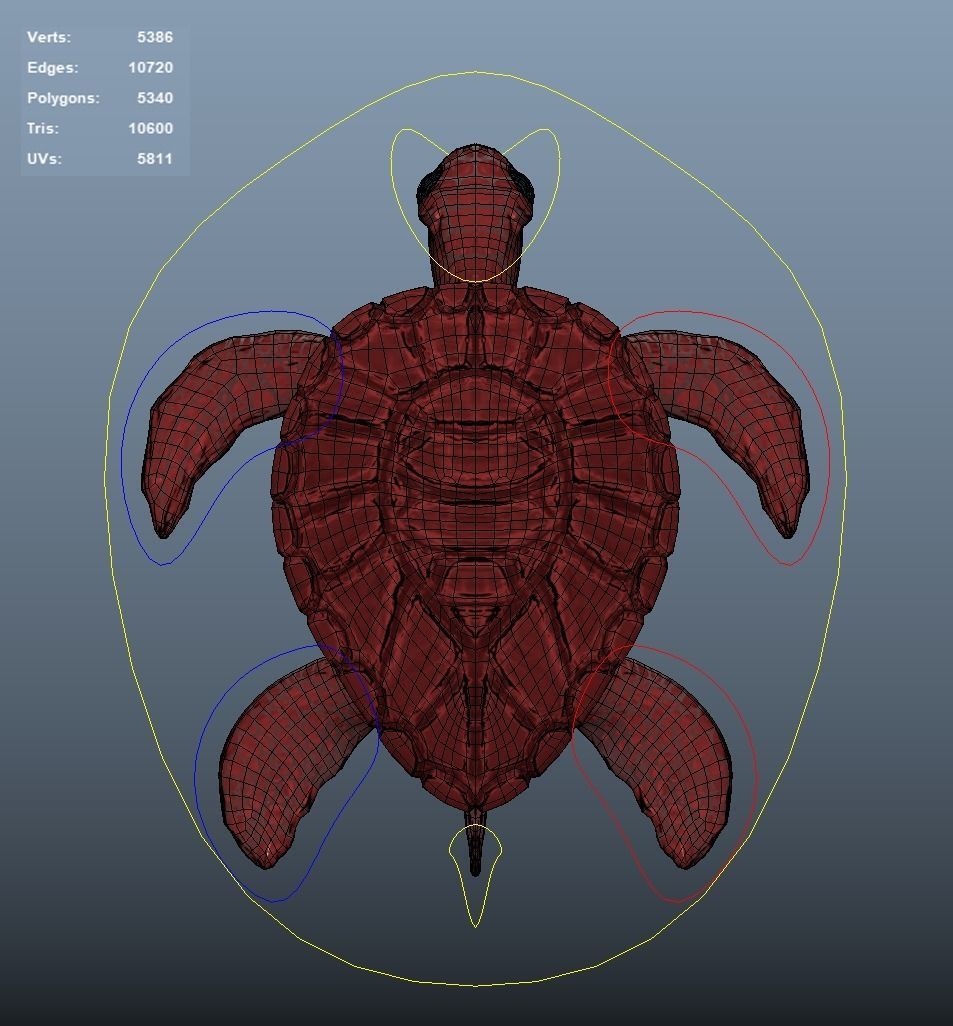Viewport: 953px width, 1026px height.
Task: Click the UVs statistic 5811
Action: pyautogui.click(x=155, y=158)
